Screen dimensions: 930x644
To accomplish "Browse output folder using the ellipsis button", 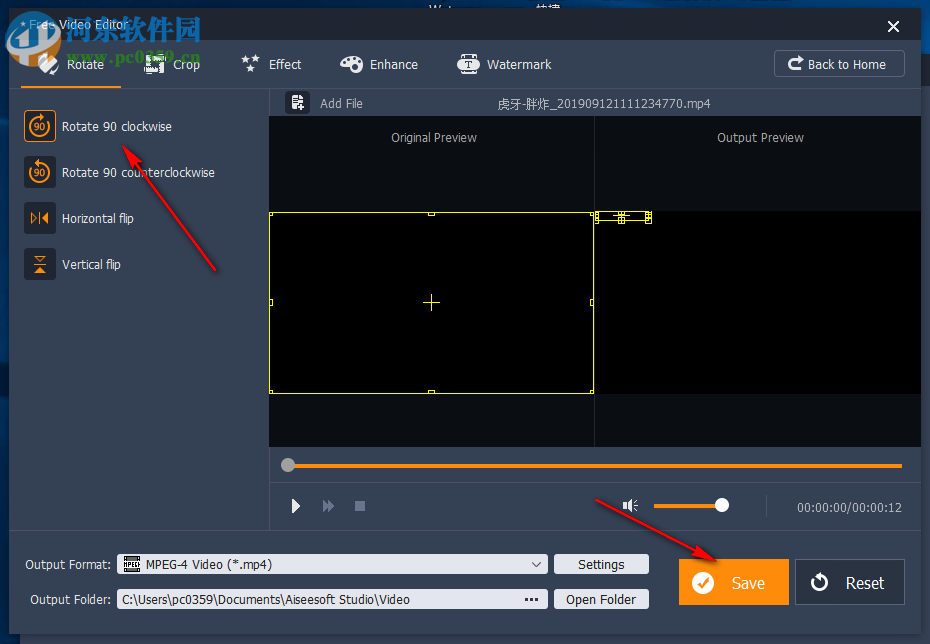I will click(531, 599).
